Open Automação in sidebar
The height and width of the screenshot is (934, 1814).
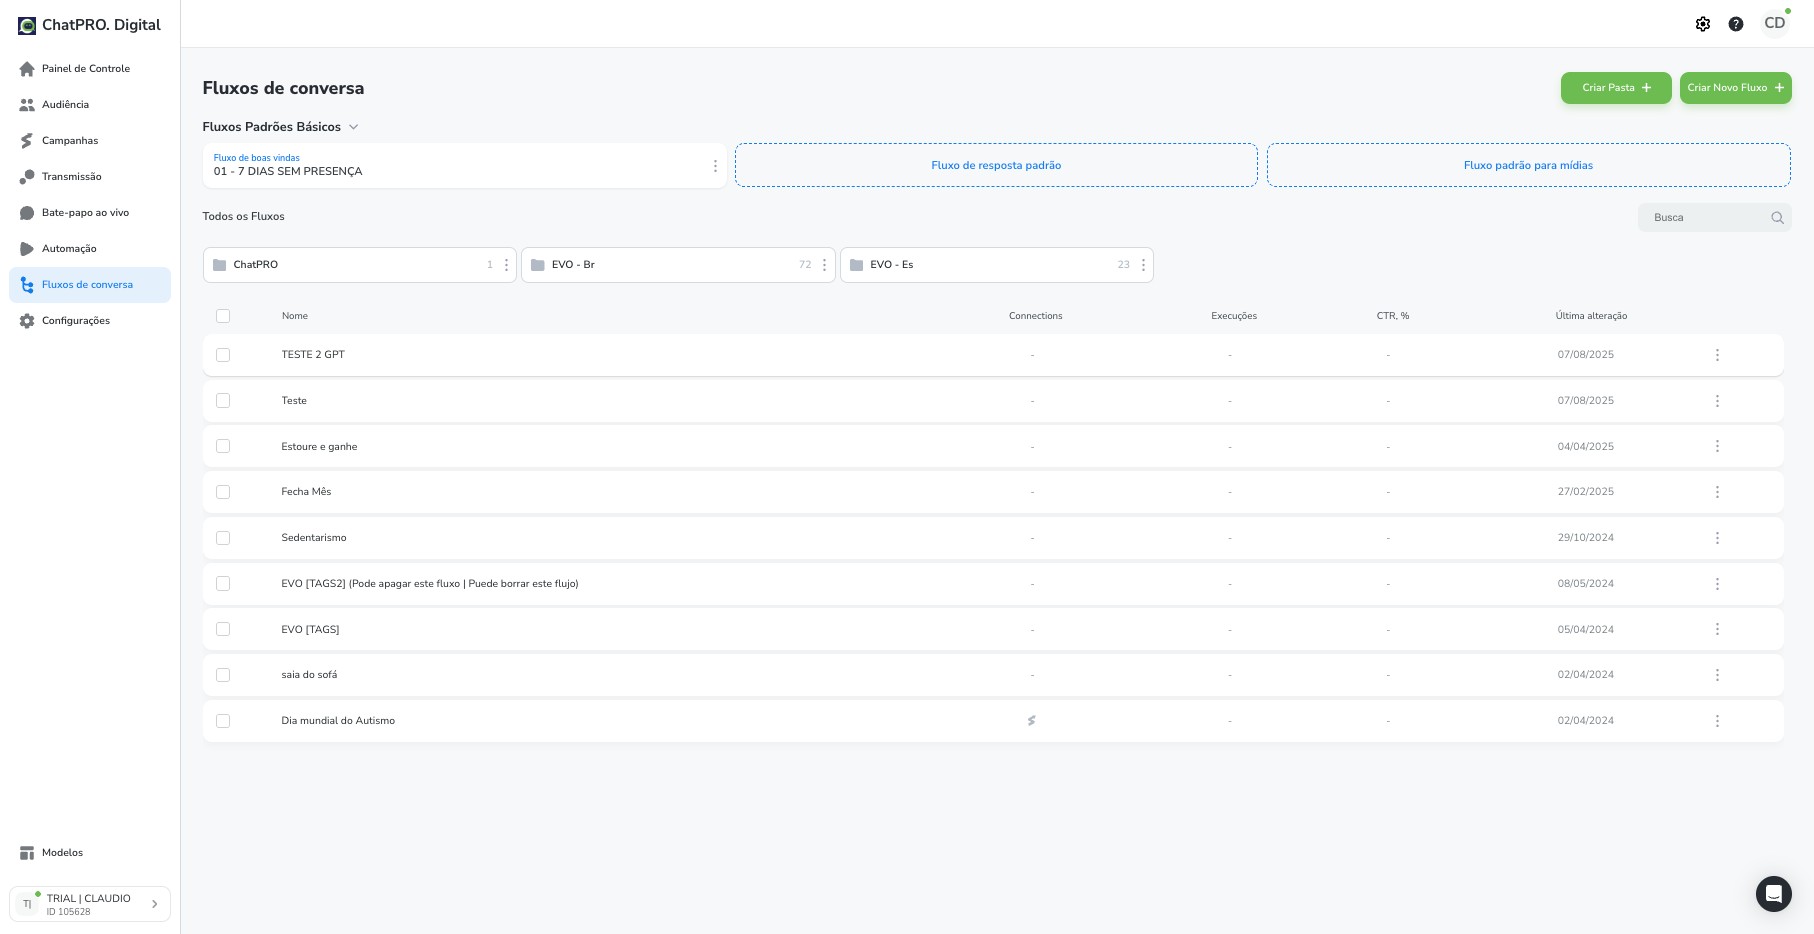click(90, 249)
